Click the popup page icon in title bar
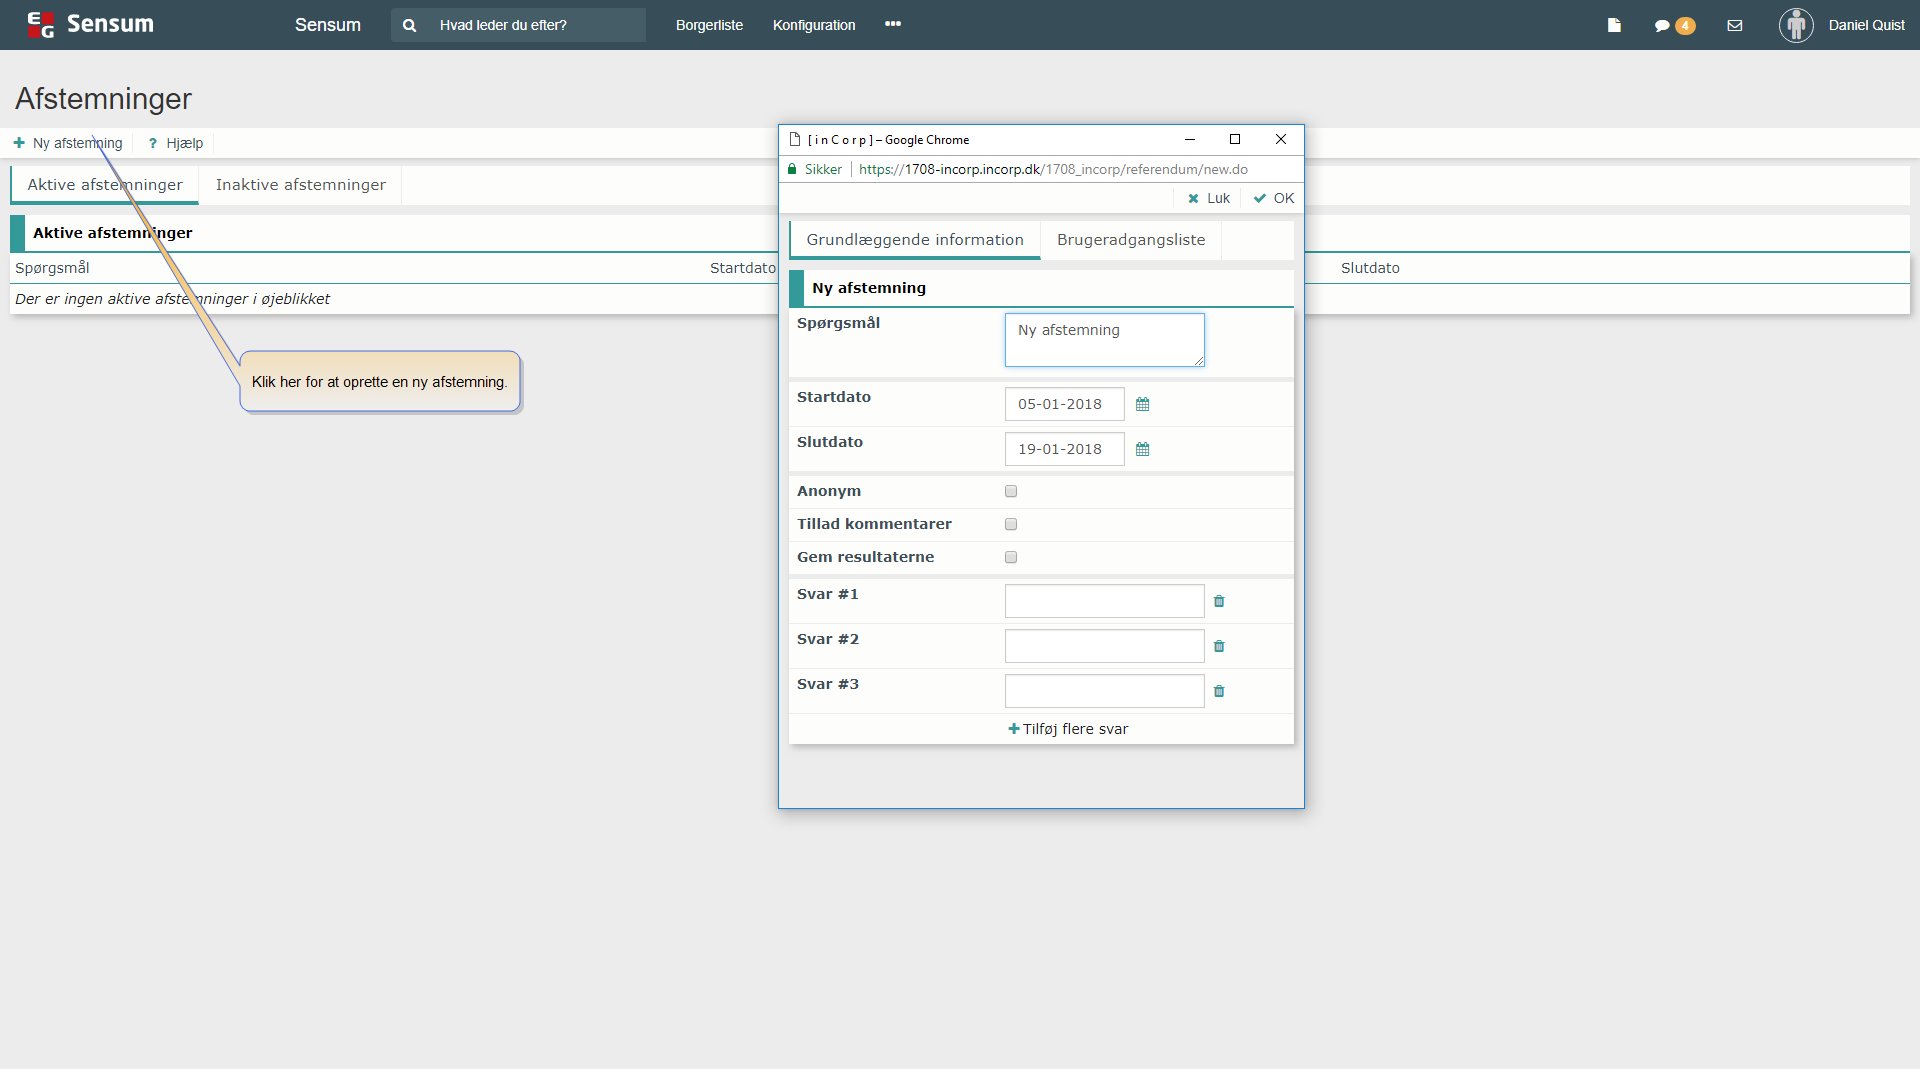 pyautogui.click(x=795, y=139)
